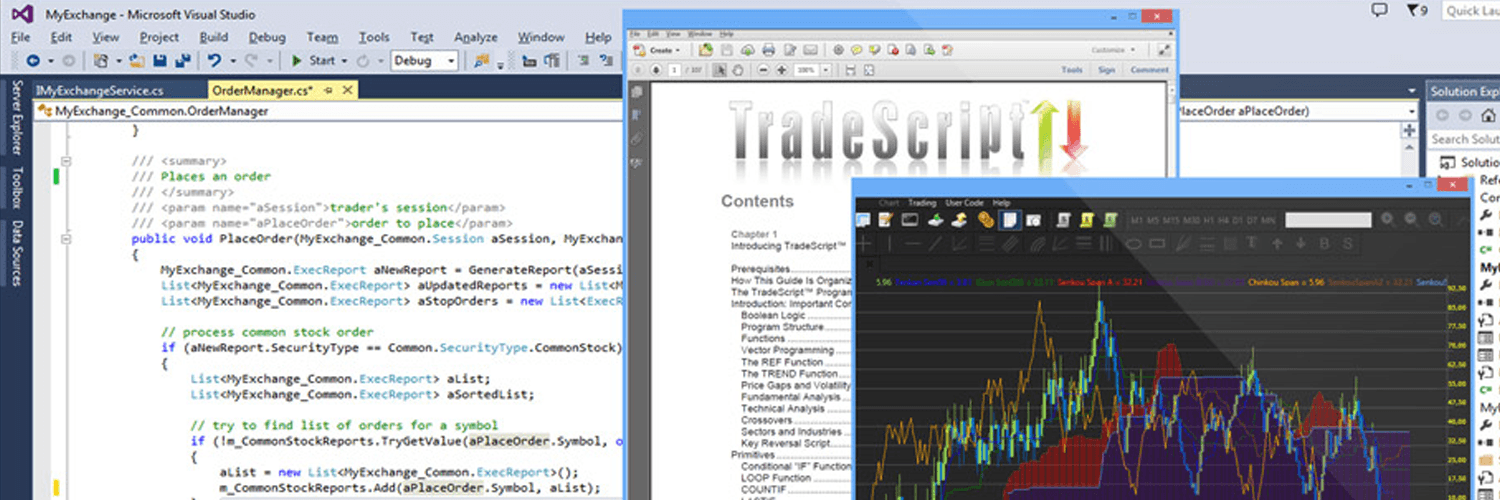This screenshot has width=1500, height=500.
Task: Select the ellipse drawing tool in chart window
Action: pyautogui.click(x=1133, y=243)
